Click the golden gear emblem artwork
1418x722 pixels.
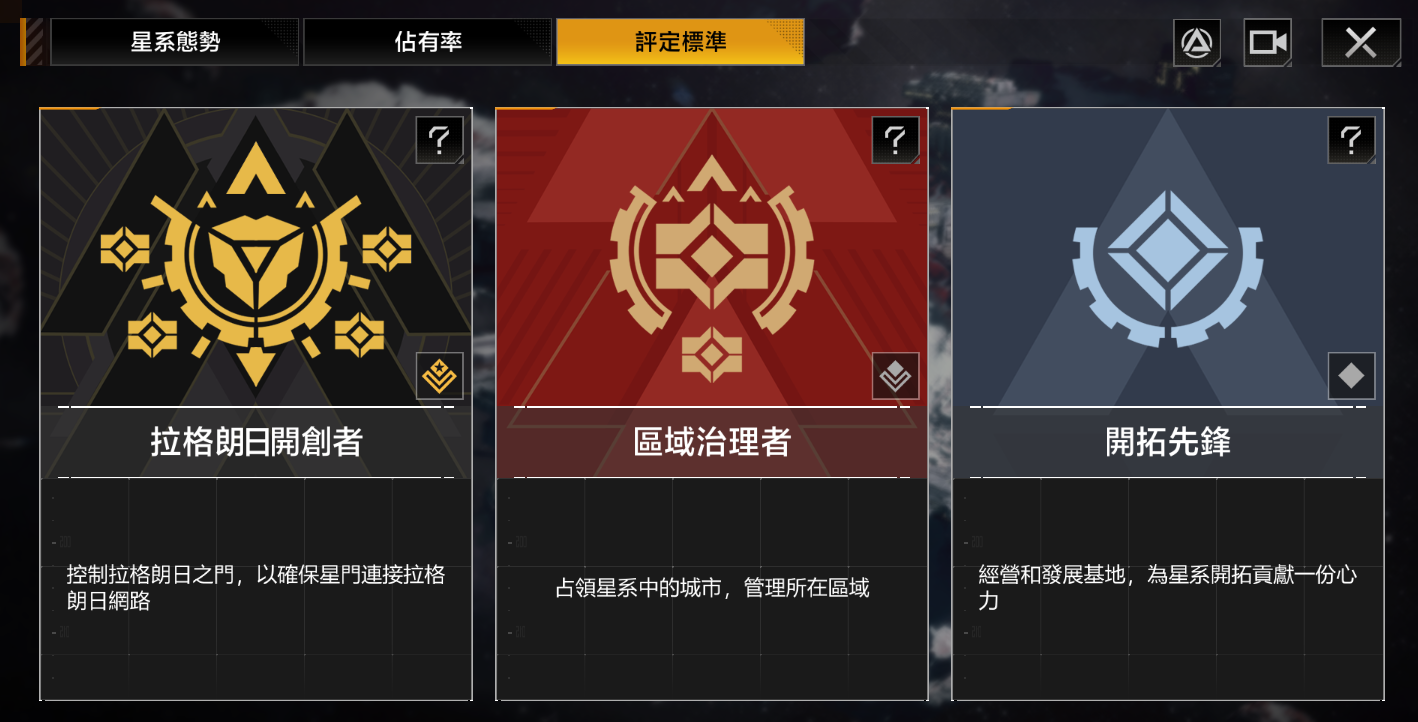click(256, 270)
